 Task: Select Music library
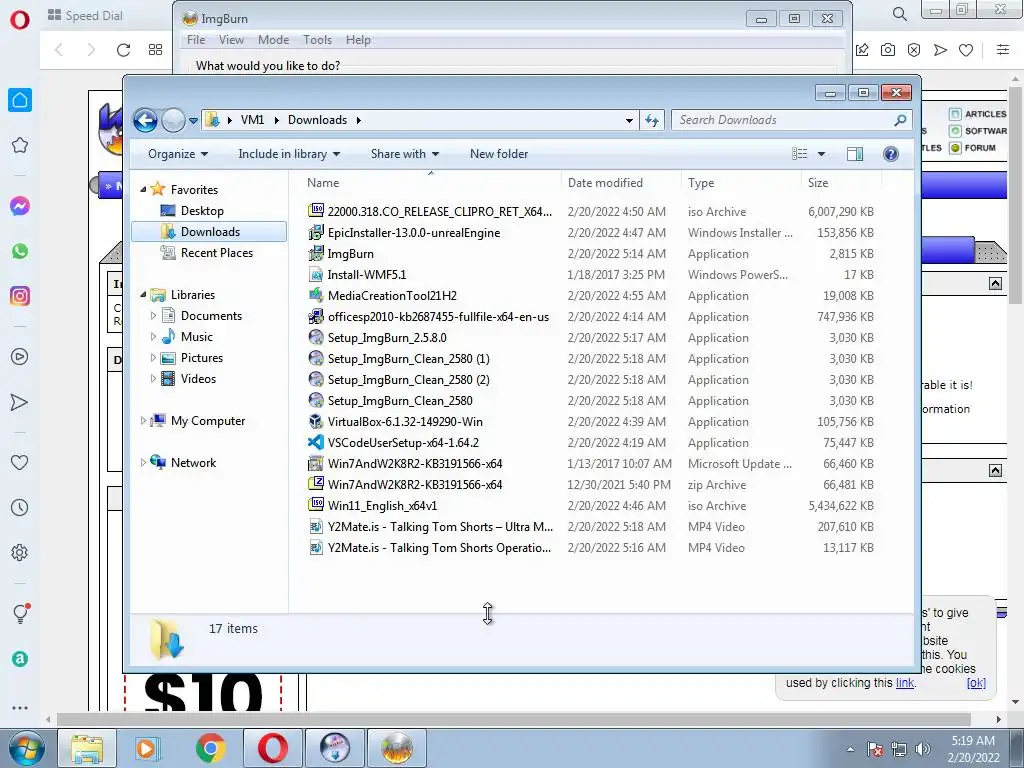click(197, 337)
